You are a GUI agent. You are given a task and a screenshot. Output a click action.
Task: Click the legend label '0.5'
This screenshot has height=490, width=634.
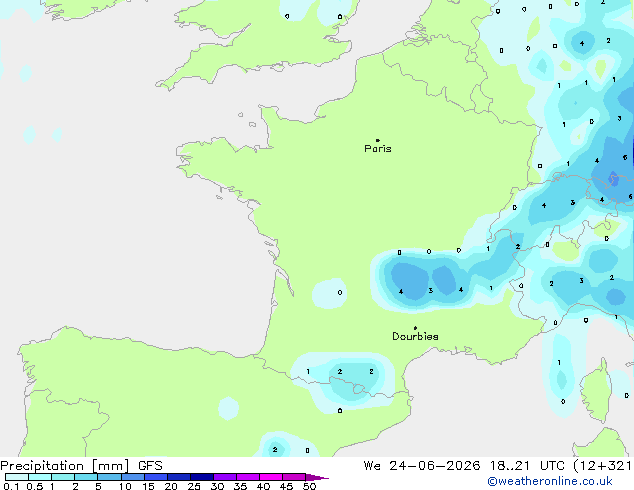[35, 486]
